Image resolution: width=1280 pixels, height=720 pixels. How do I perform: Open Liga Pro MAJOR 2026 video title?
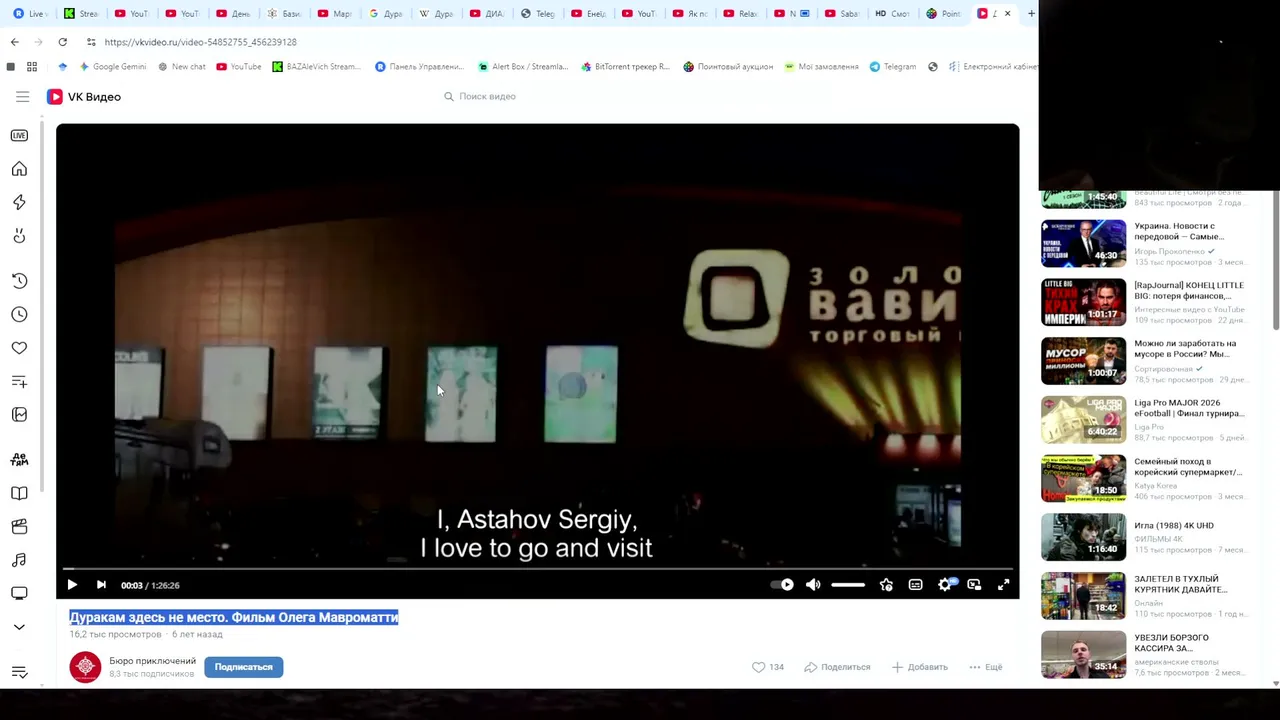click(1189, 408)
